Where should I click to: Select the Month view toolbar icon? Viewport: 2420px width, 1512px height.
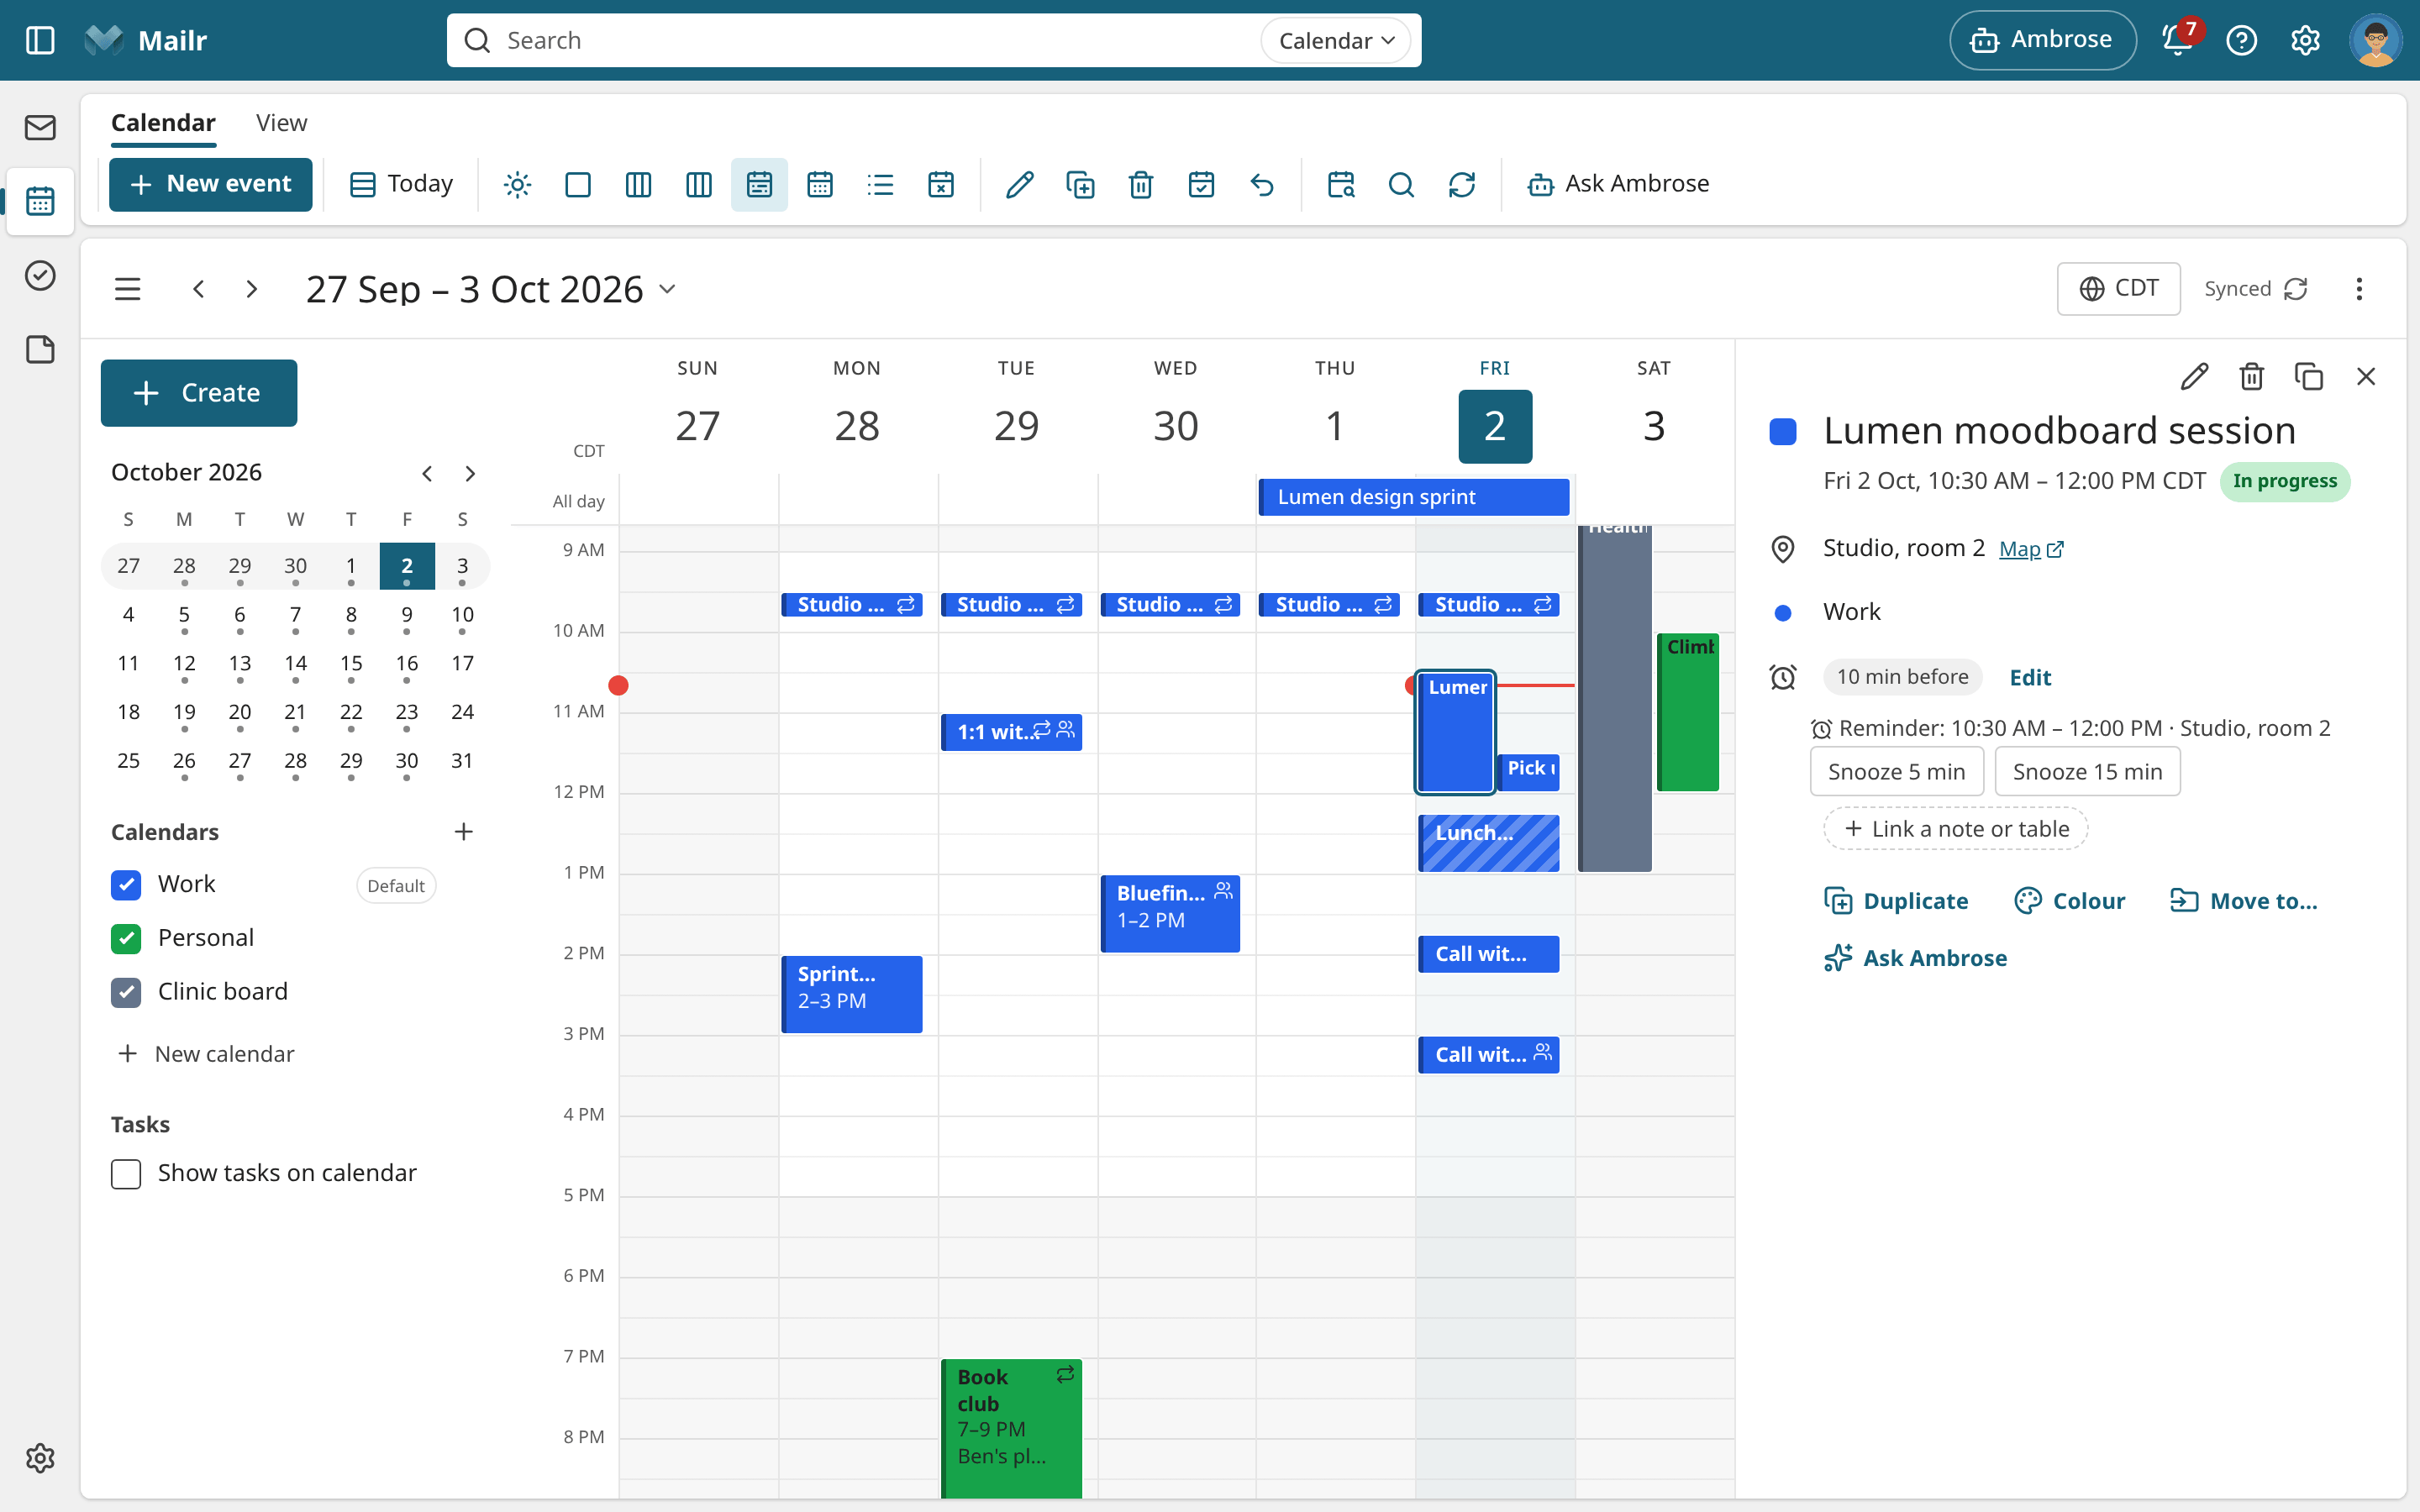point(820,184)
